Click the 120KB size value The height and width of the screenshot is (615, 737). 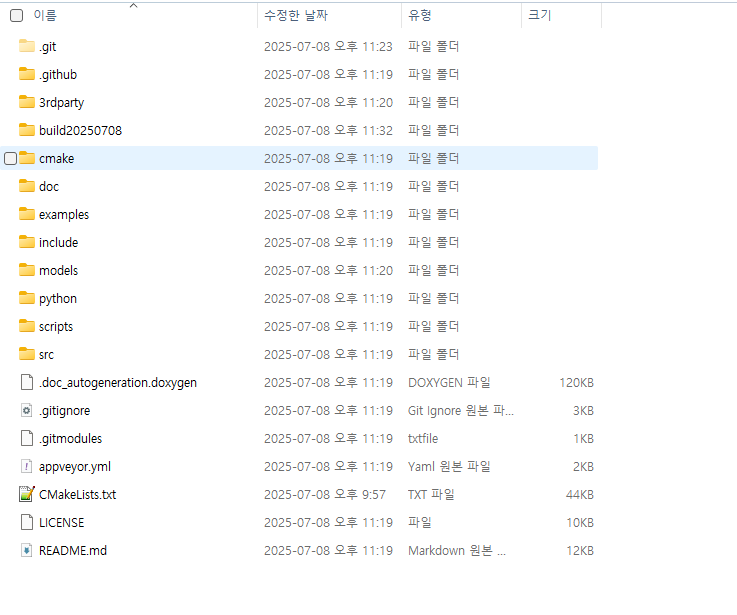(x=576, y=382)
